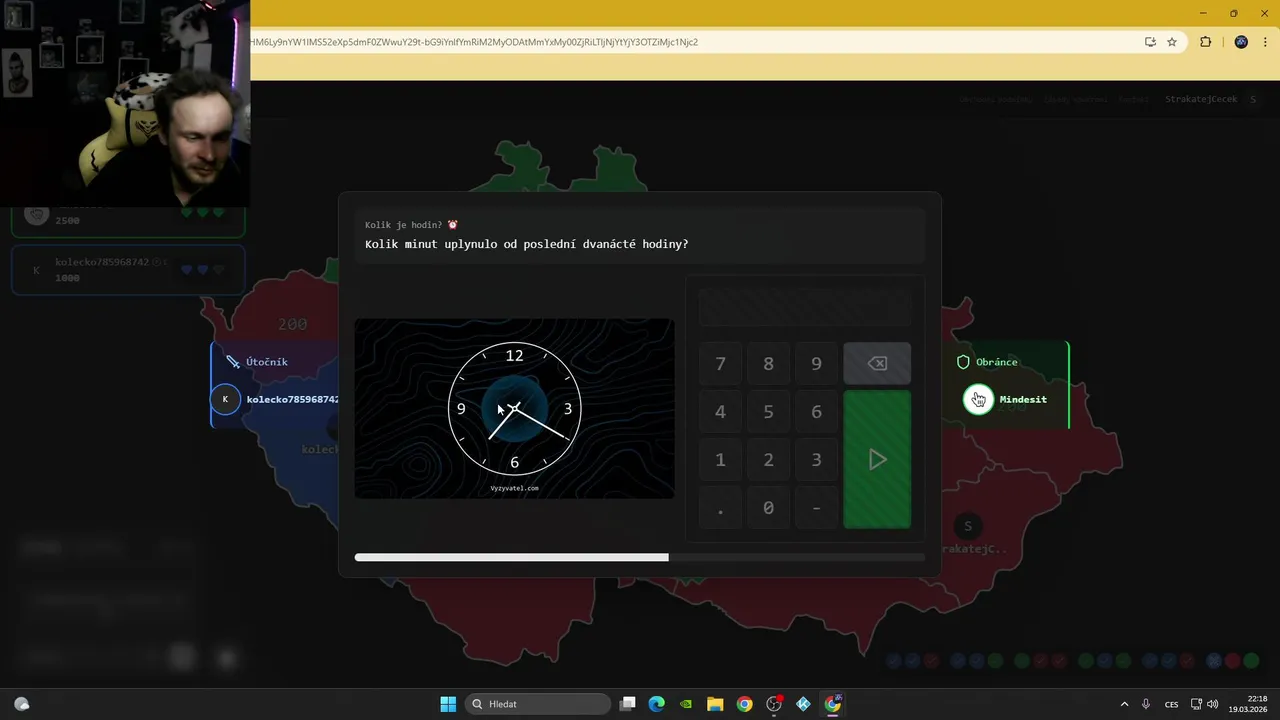Open File Explorer from taskbar

click(x=715, y=704)
